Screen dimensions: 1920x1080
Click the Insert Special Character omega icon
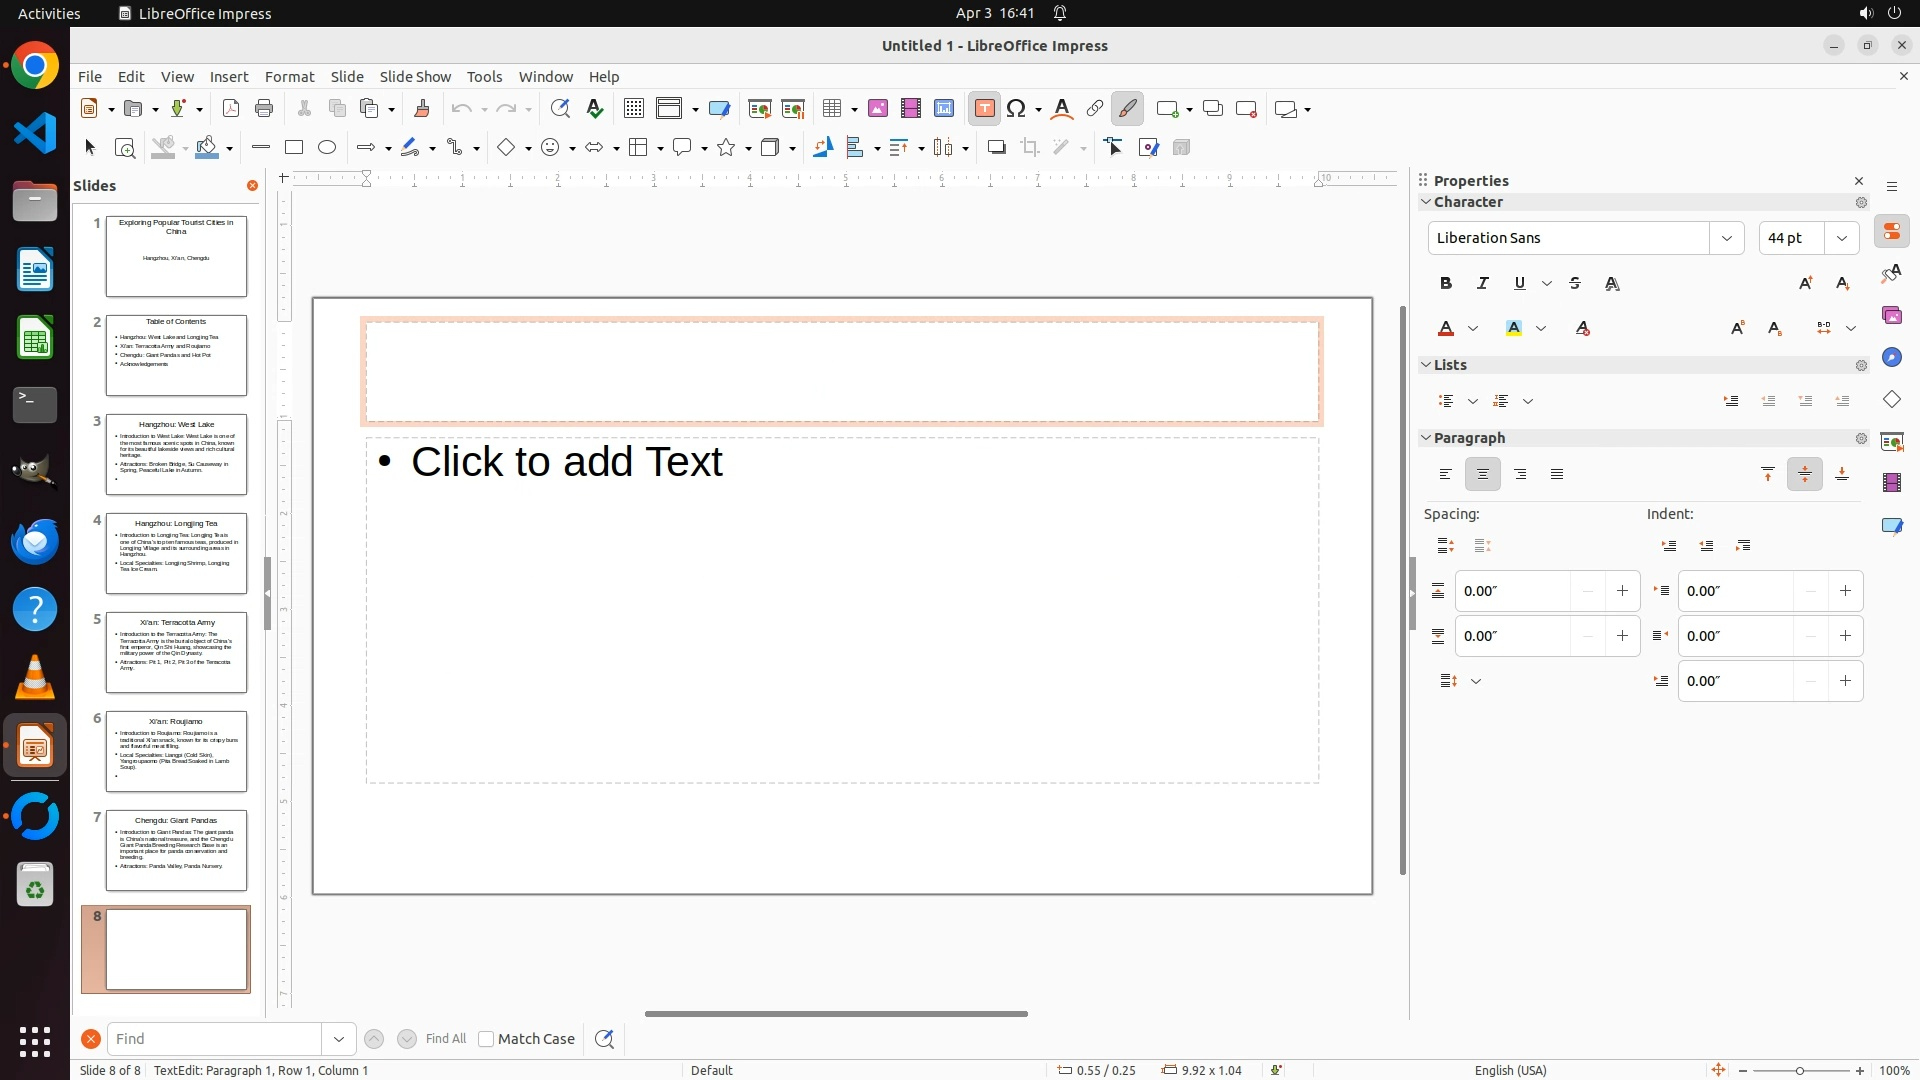(x=1017, y=109)
